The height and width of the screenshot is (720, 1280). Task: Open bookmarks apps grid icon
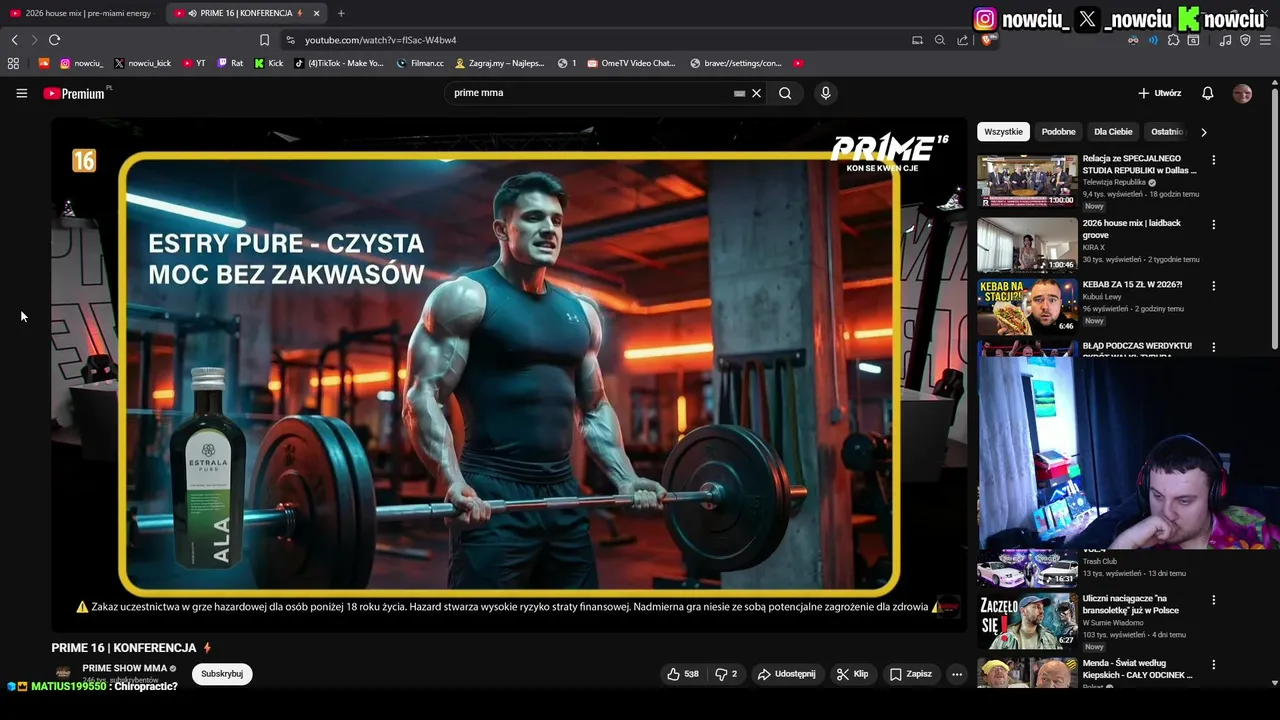coord(13,63)
